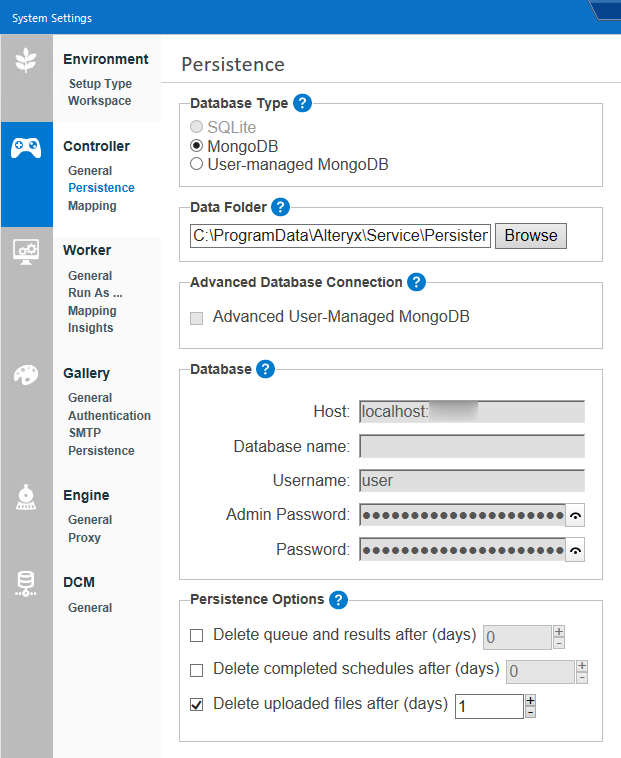The height and width of the screenshot is (758, 621).
Task: Open Engine General page
Action: tap(90, 520)
